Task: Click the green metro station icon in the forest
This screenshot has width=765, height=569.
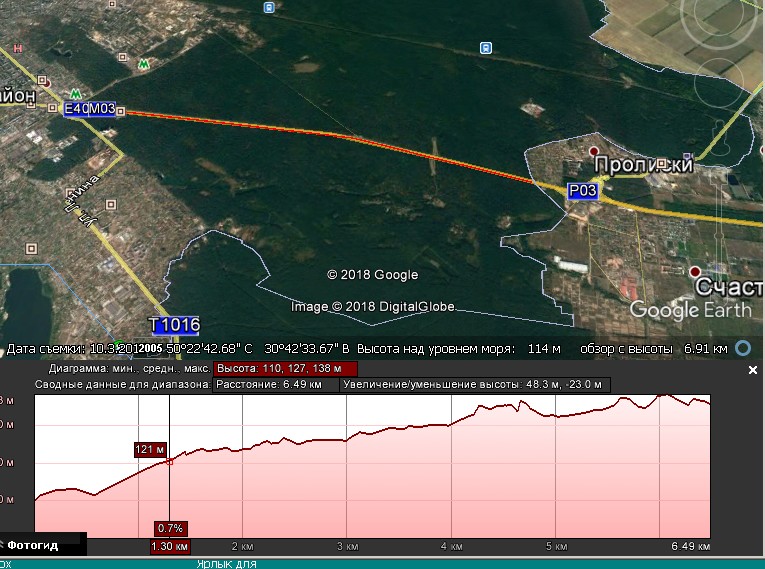Action: [x=144, y=64]
